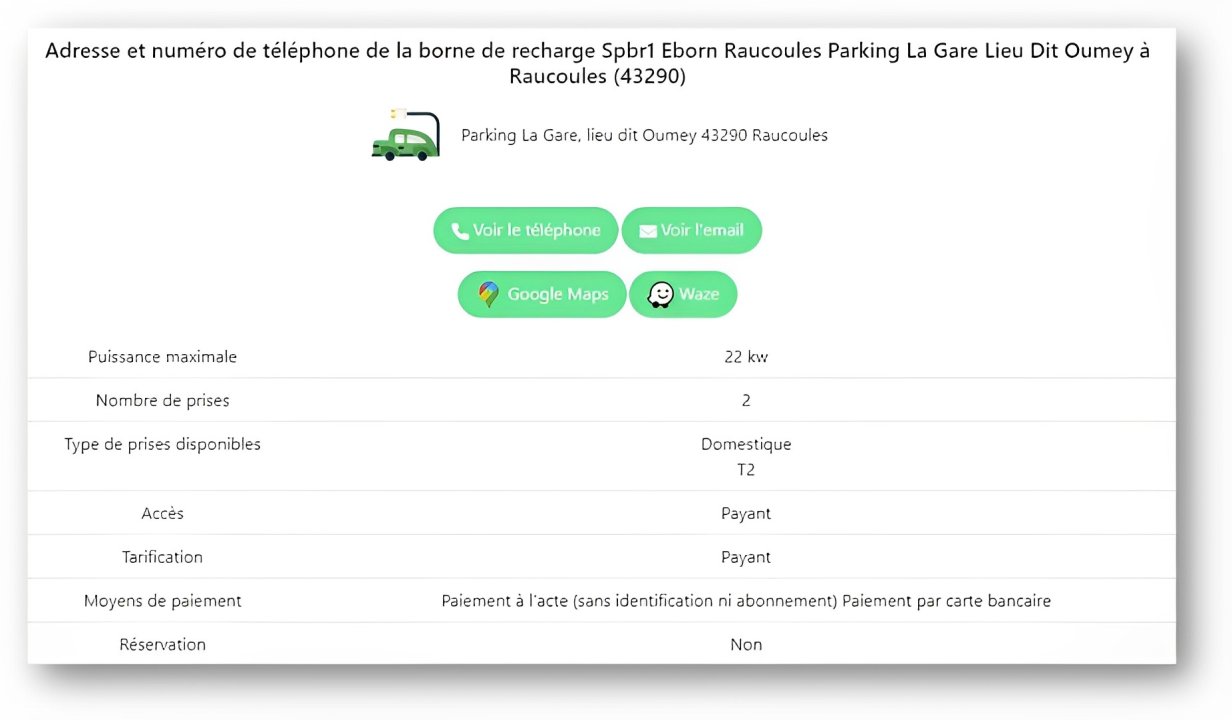Screen dimensions: 1232x720
Task: Click the green electric car charging icon
Action: point(406,136)
